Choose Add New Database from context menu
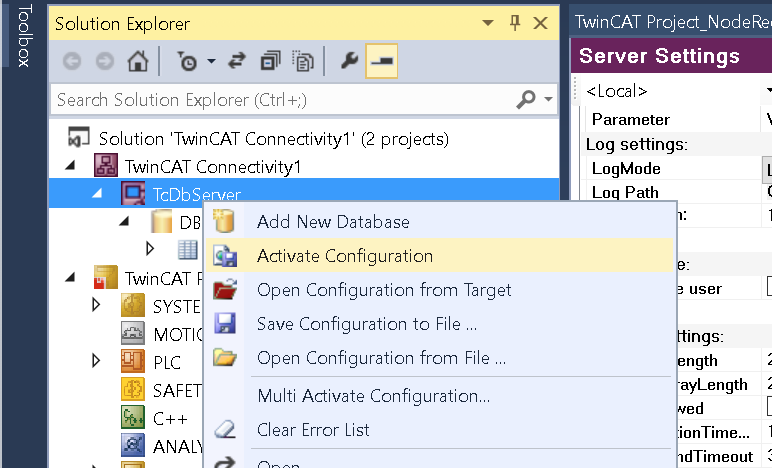 pyautogui.click(x=440, y=222)
